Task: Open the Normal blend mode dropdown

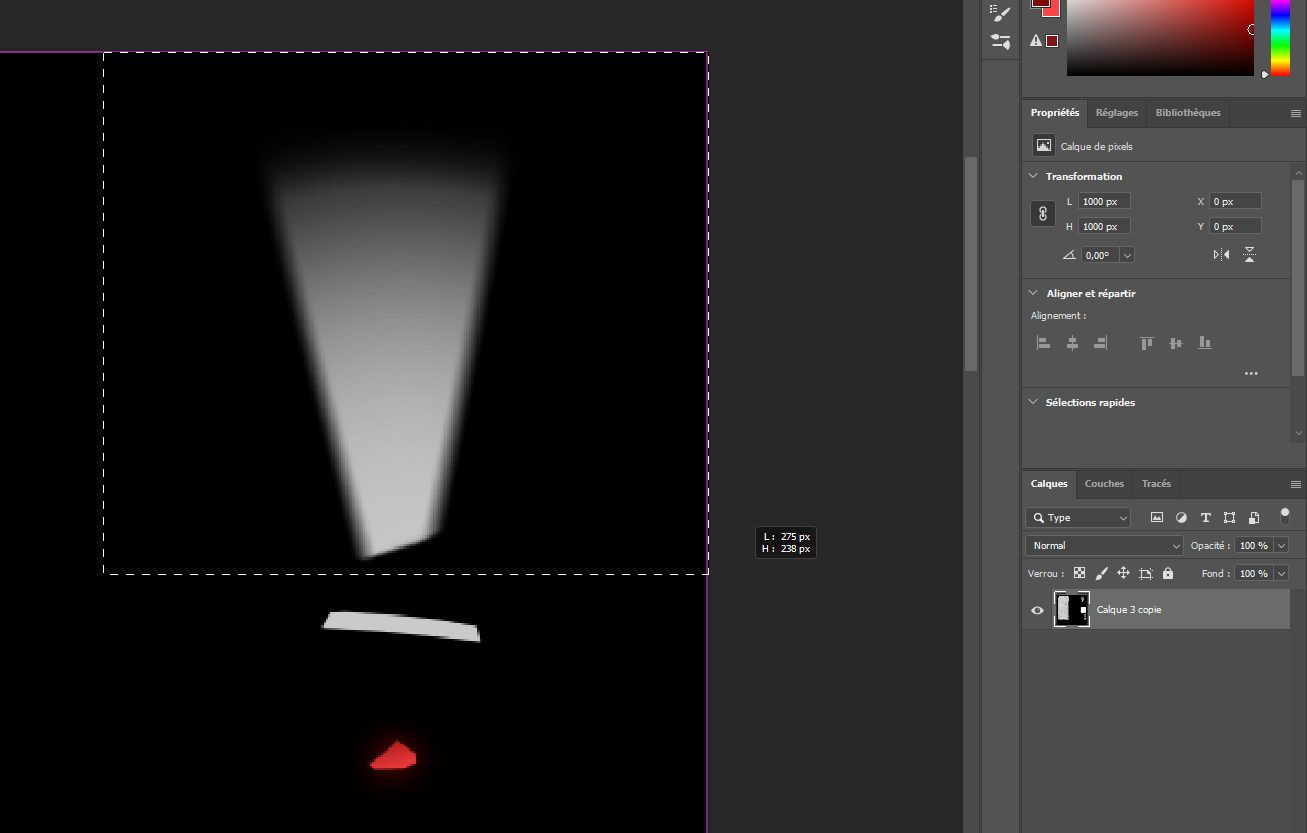Action: click(1104, 546)
